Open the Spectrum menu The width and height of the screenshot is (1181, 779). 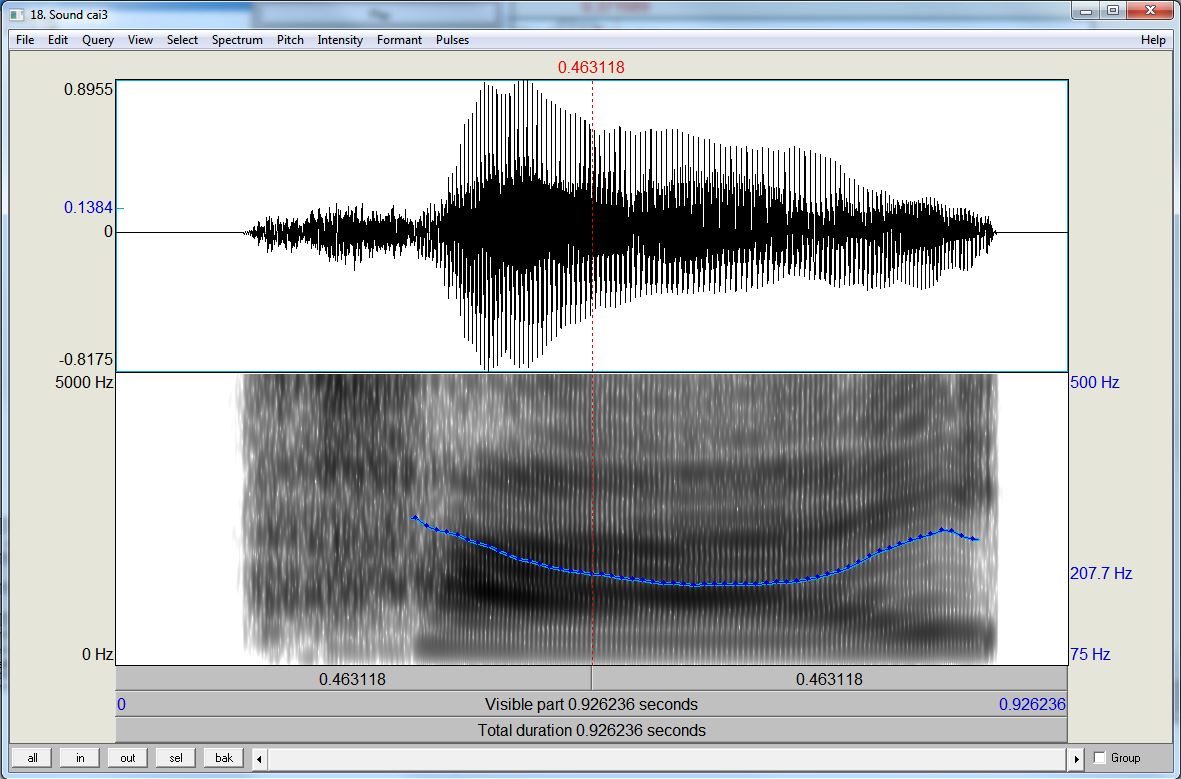coord(237,40)
